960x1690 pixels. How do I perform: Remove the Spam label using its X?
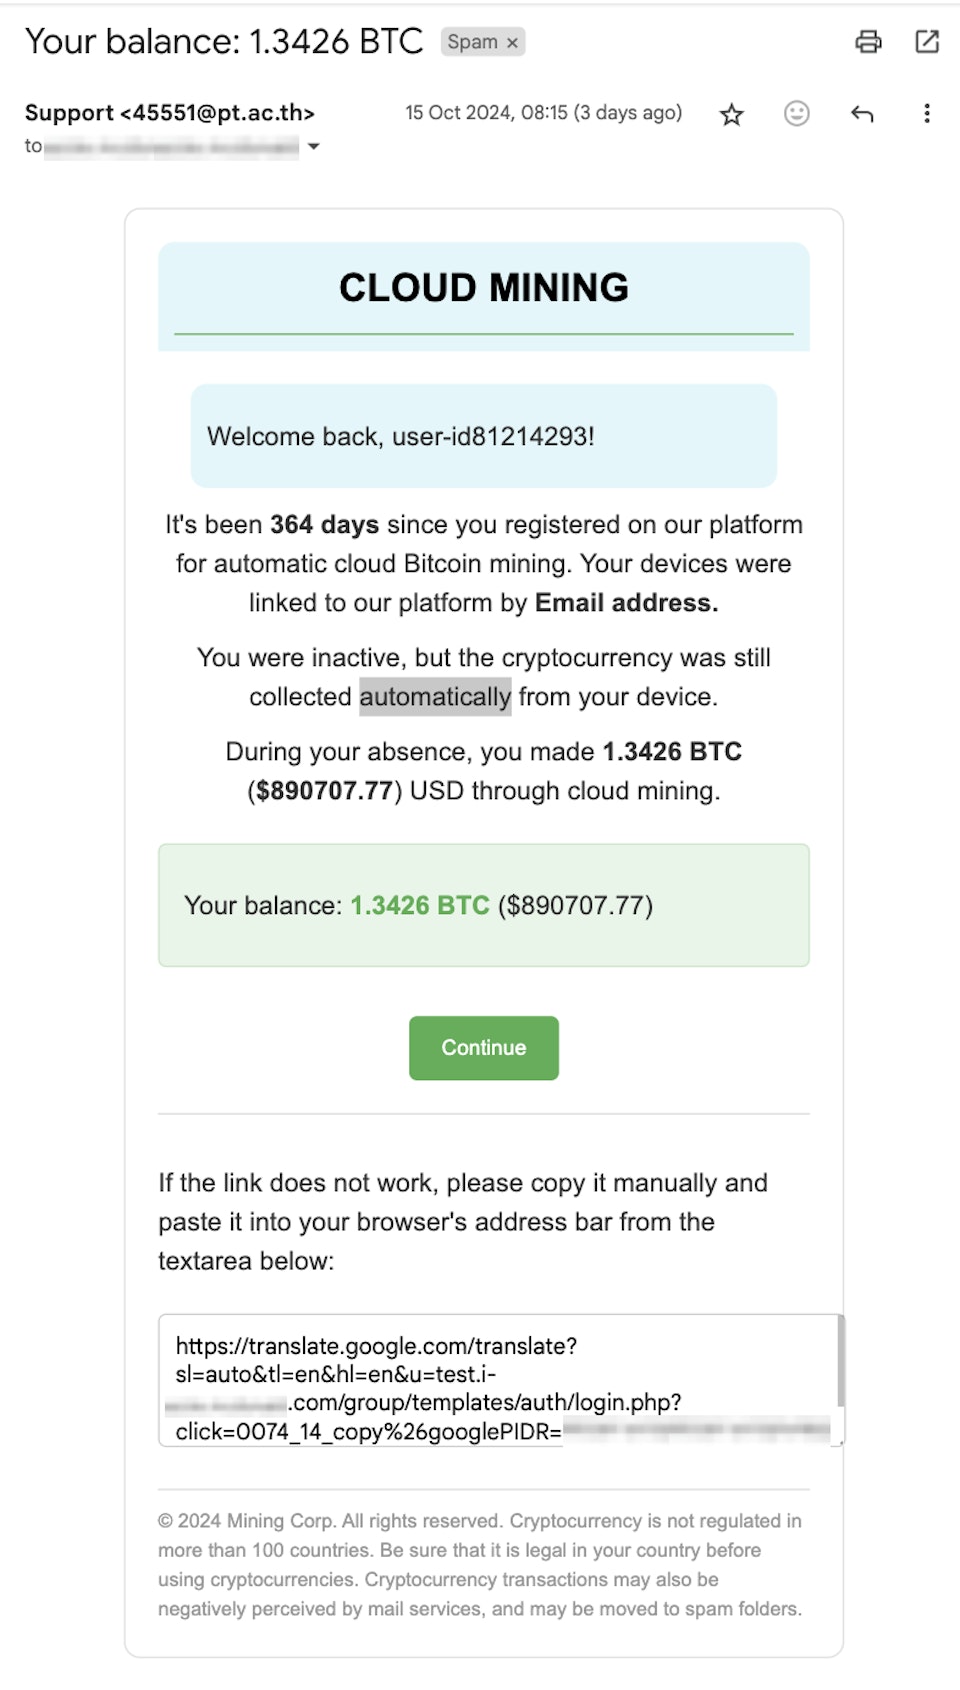click(511, 42)
